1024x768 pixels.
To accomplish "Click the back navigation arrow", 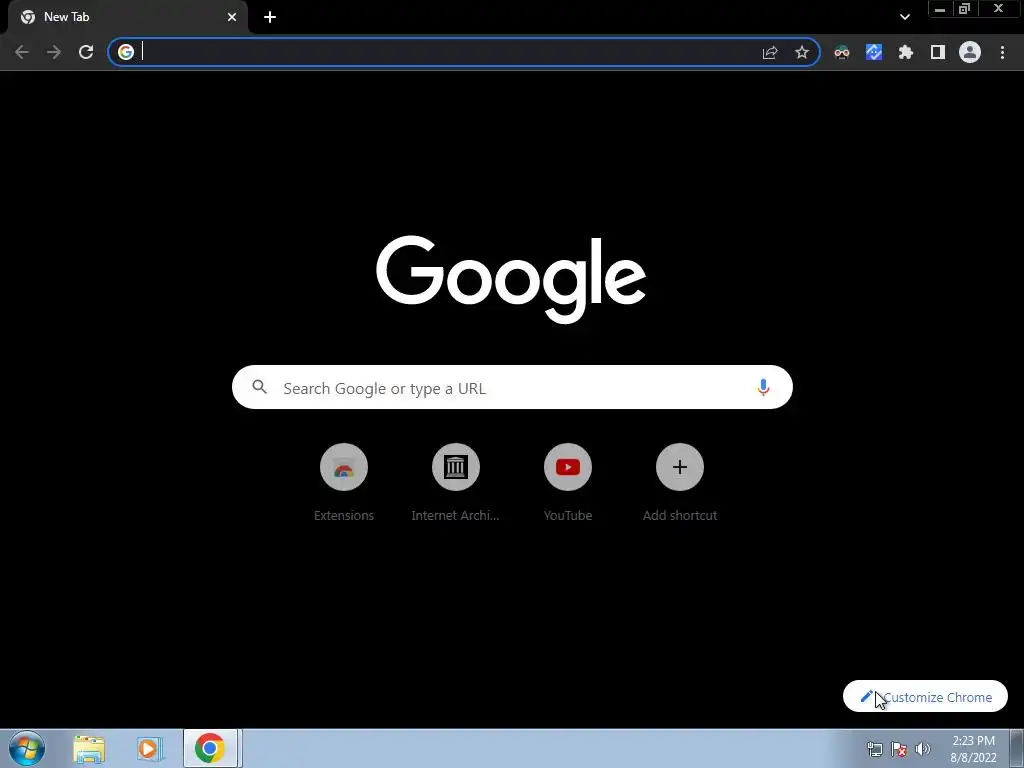I will [22, 52].
